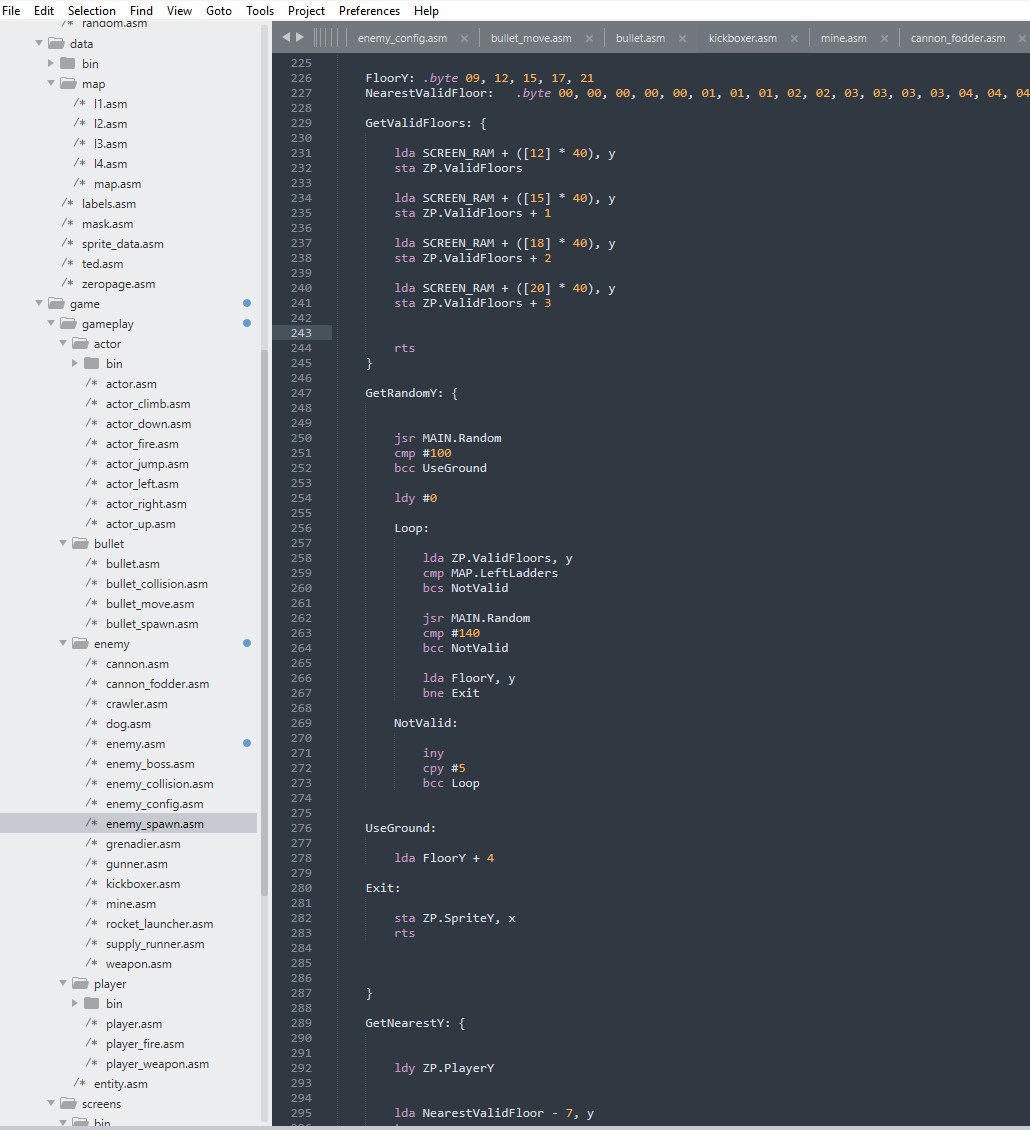Viewport: 1030px width, 1130px height.
Task: Click code line 'jsr MAIN.Random' at 250
Action: [448, 438]
